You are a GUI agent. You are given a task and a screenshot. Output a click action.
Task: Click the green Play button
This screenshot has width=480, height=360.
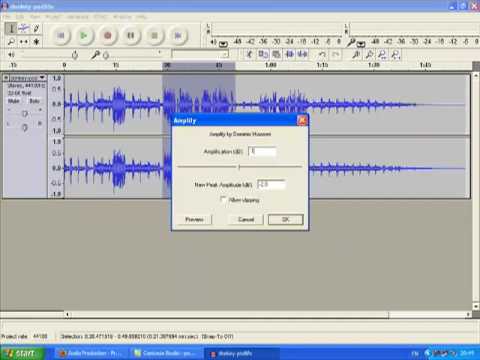coord(84,35)
